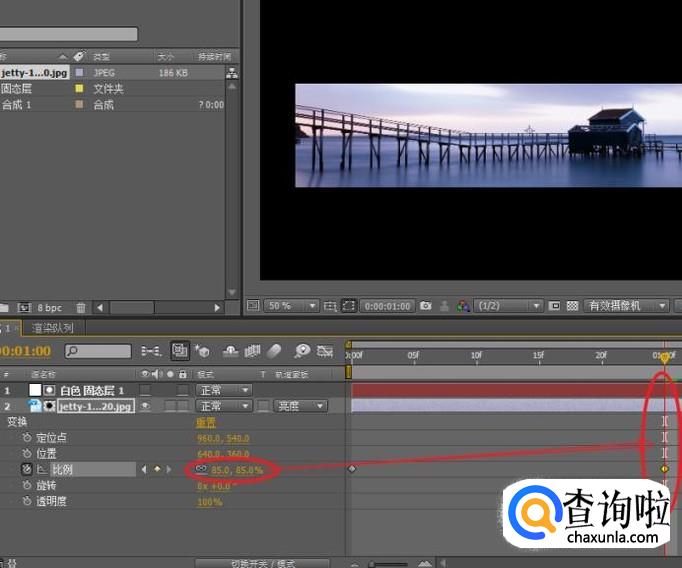The height and width of the screenshot is (568, 682).
Task: Open the 50% magnification dropdown
Action: 292,305
